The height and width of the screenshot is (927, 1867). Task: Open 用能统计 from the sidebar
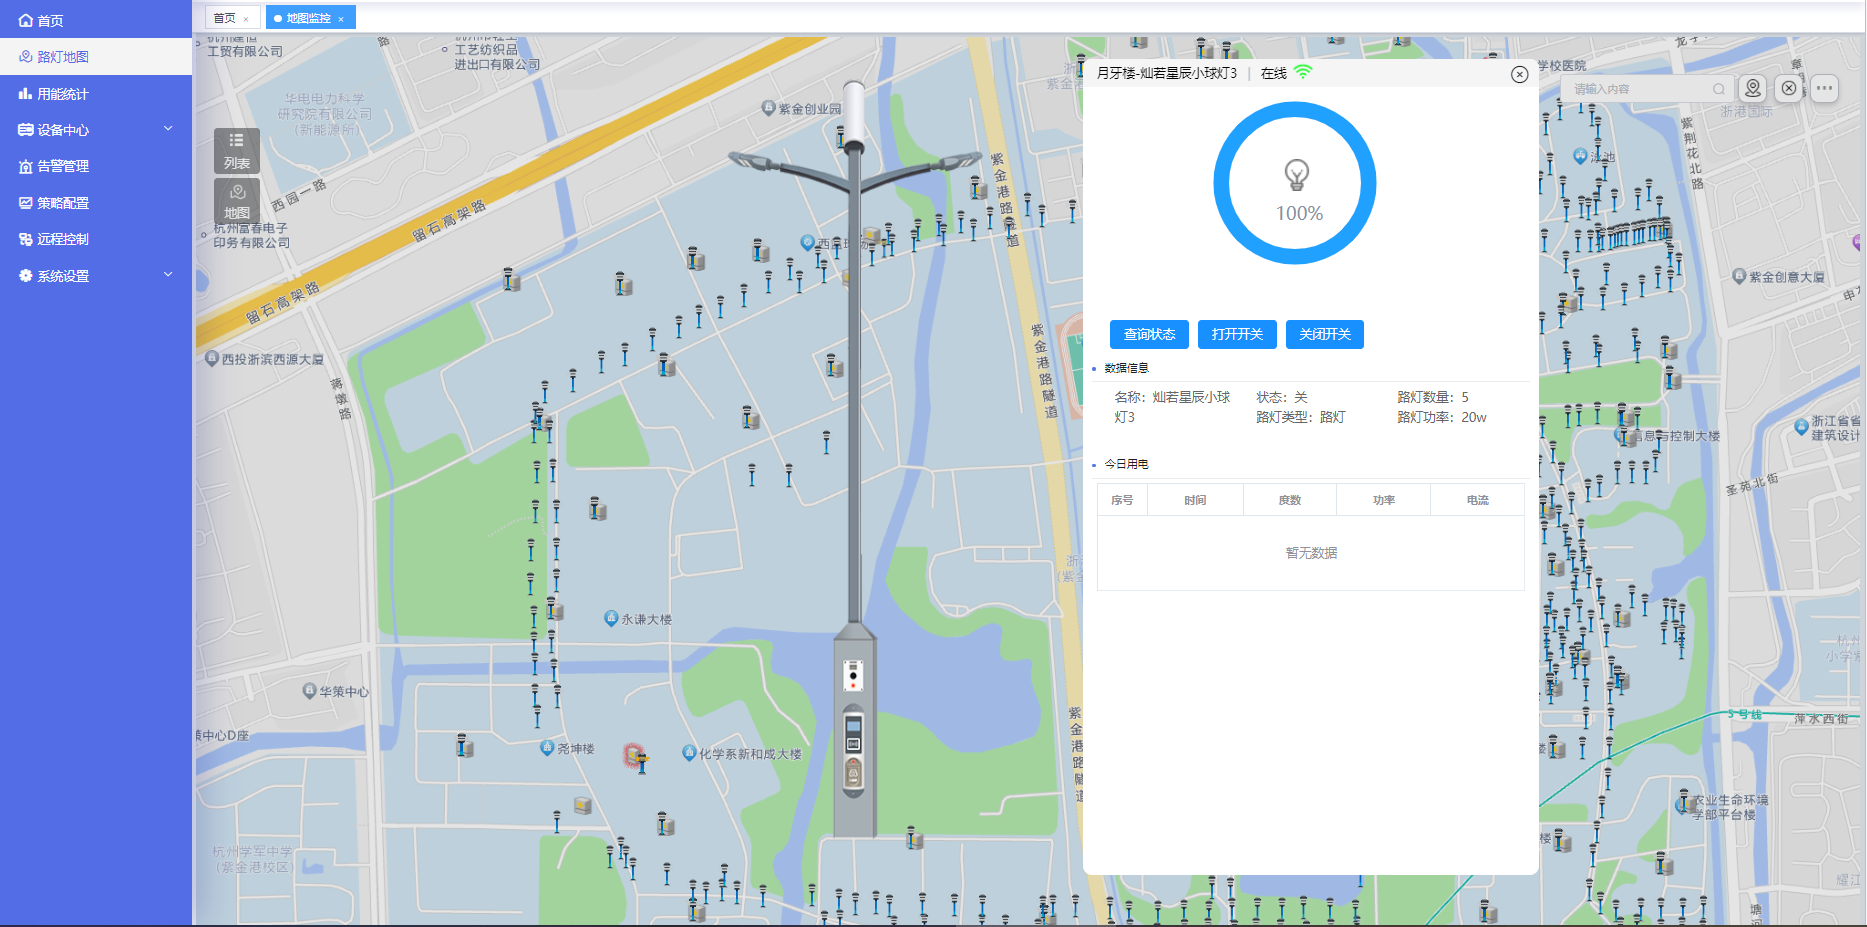(x=62, y=93)
